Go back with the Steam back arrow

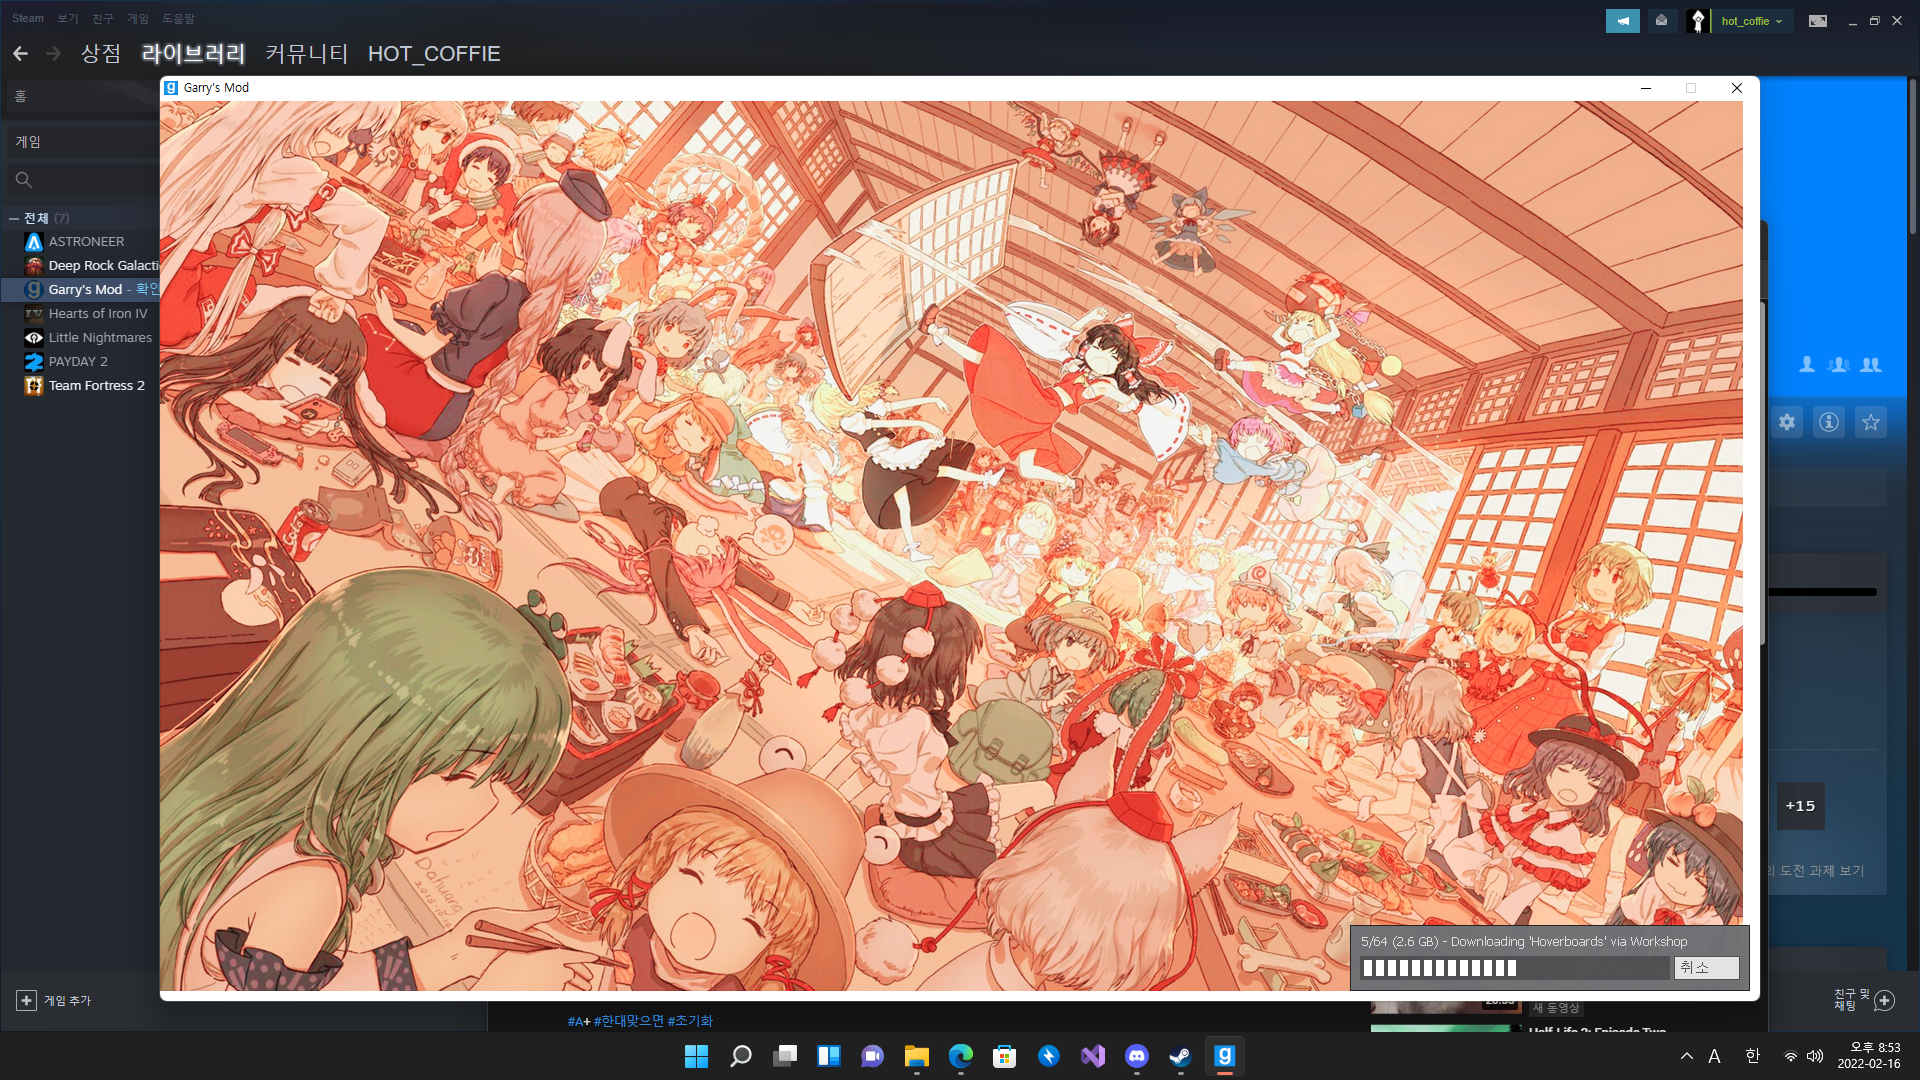tap(20, 54)
